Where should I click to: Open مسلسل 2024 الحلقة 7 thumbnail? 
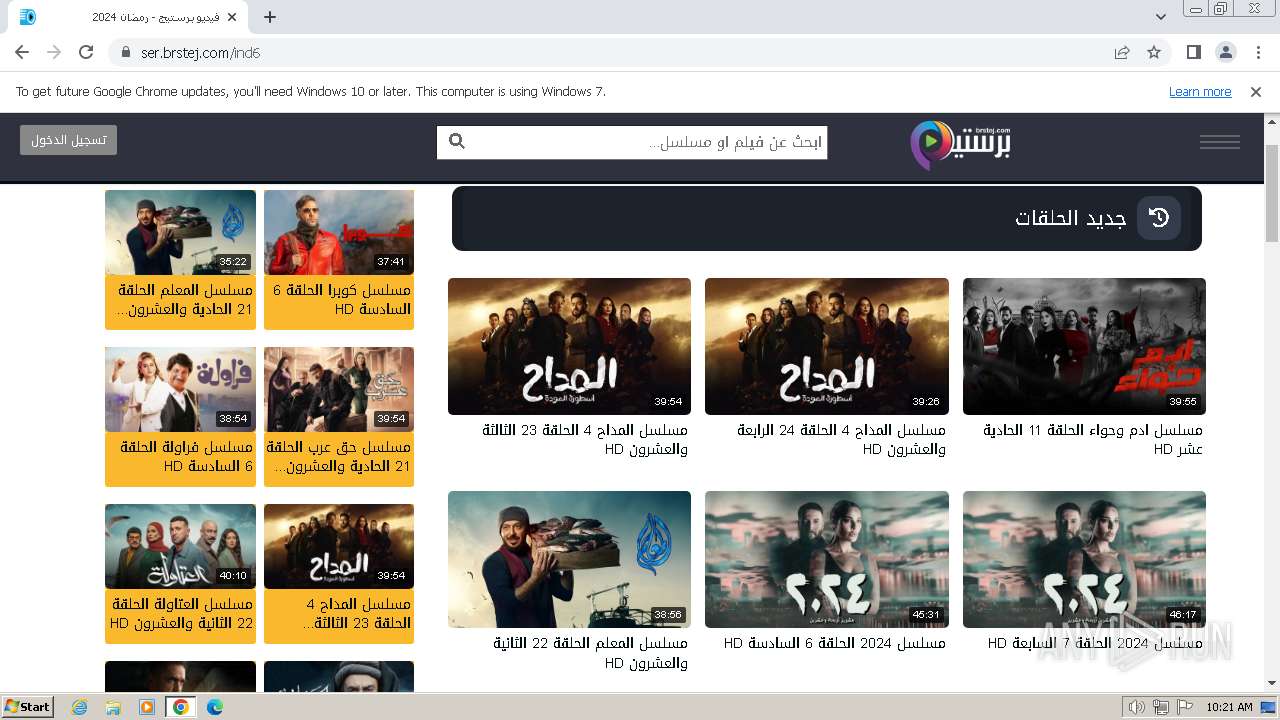pyautogui.click(x=1084, y=559)
